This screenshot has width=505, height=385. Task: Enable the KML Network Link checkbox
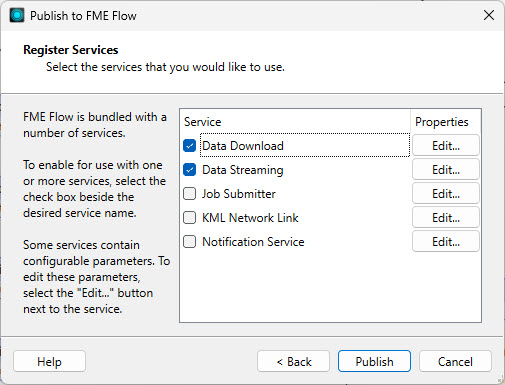pos(189,218)
